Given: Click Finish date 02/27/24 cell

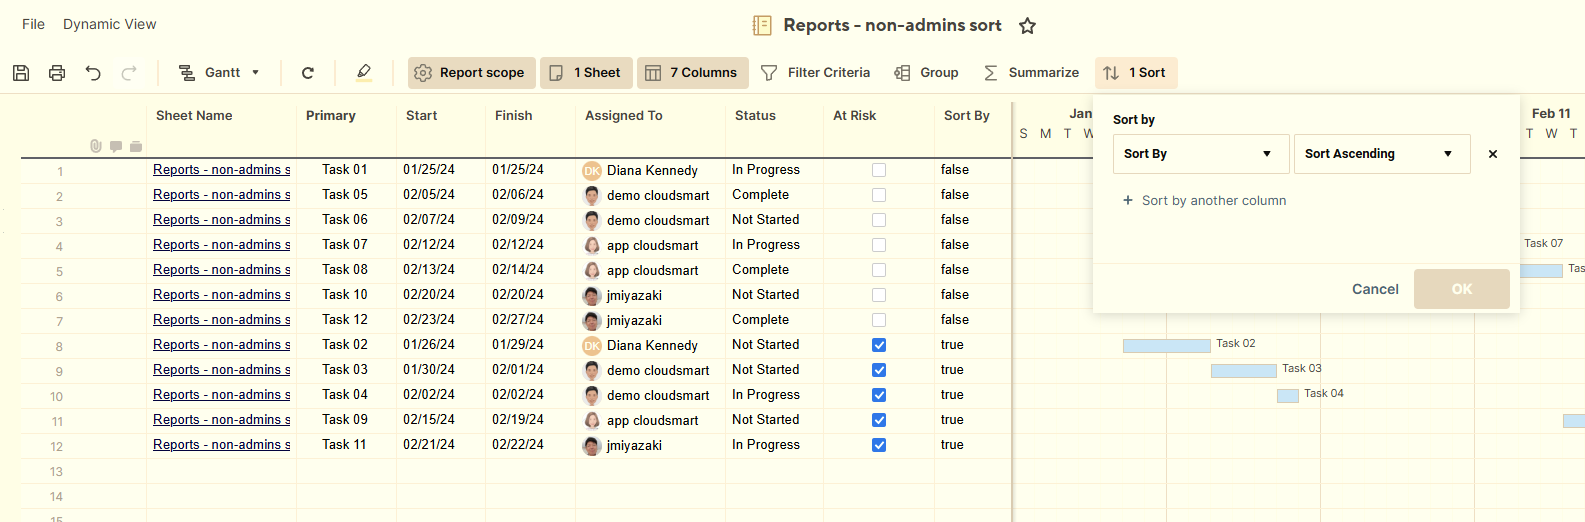Looking at the screenshot, I should 518,320.
